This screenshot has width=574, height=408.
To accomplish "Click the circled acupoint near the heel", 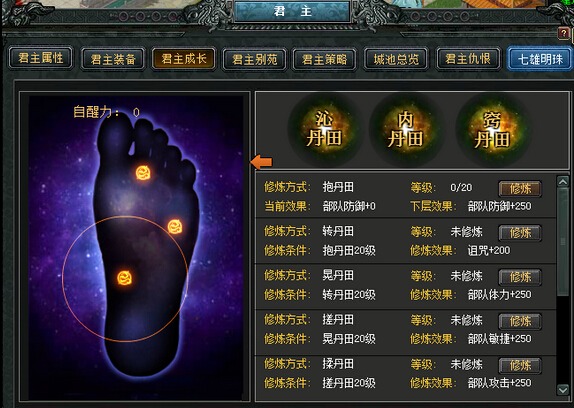I will 124,278.
